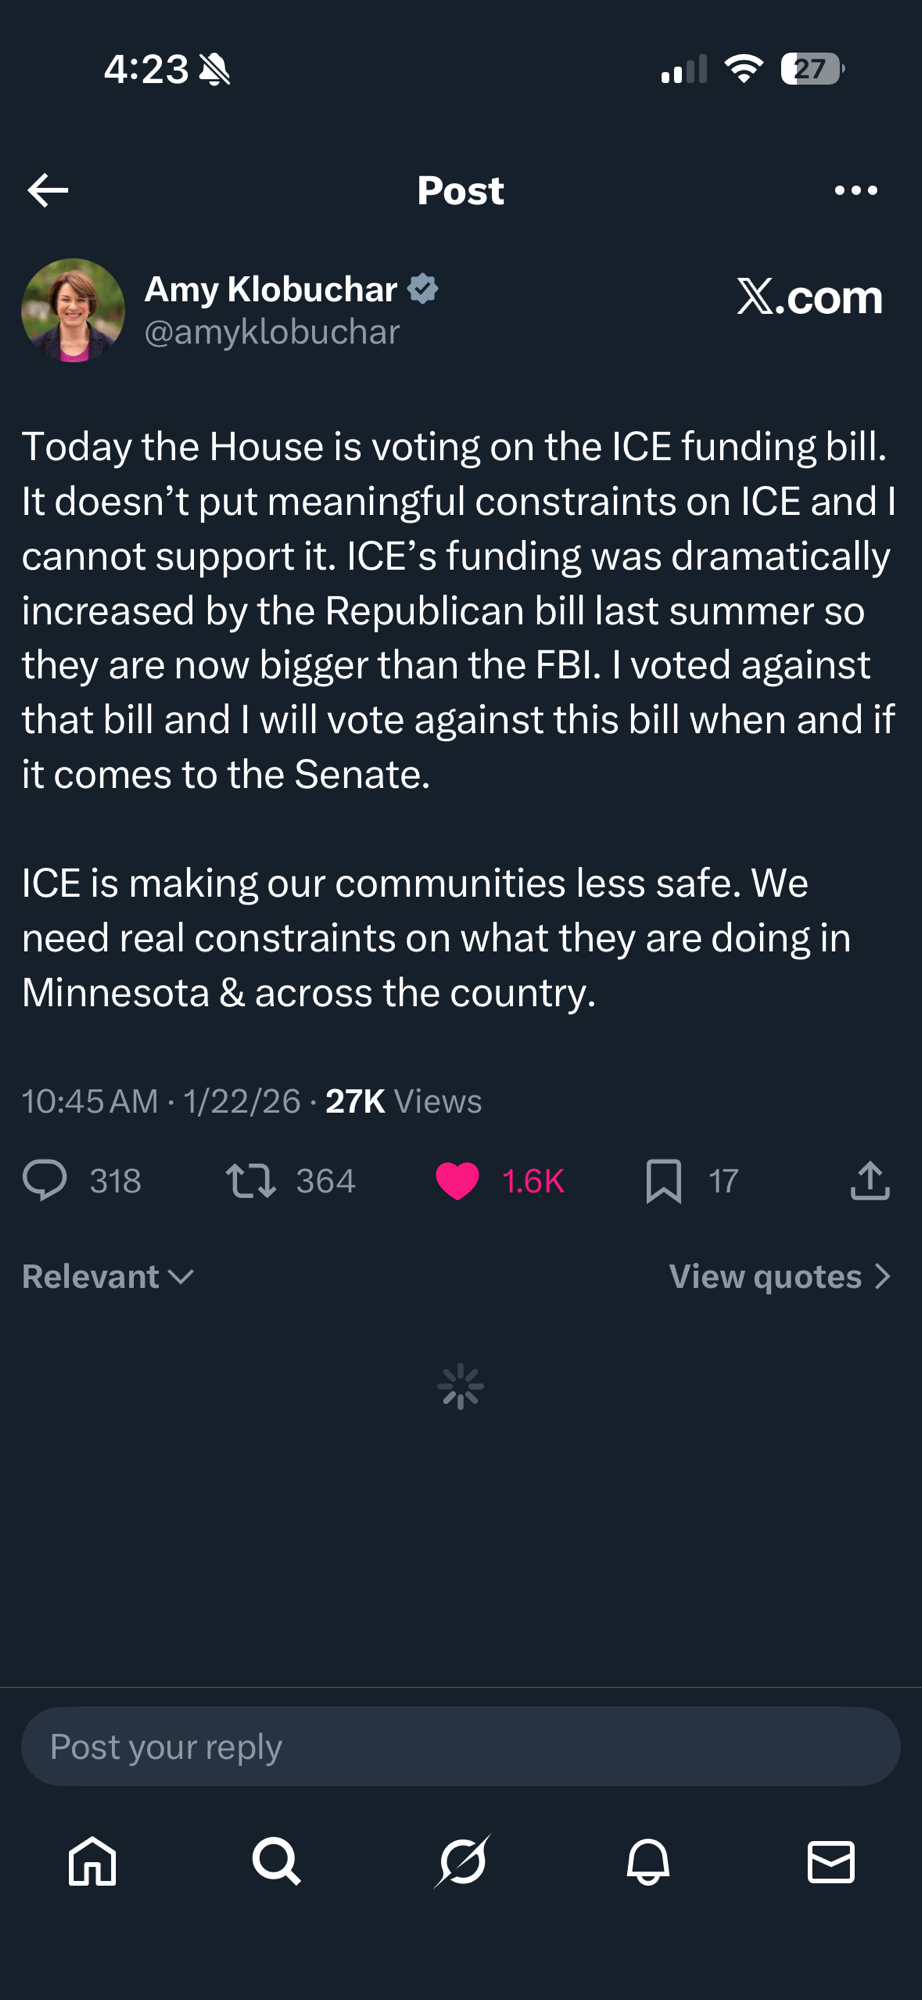
Task: Unlike the post via pink heart
Action: point(458,1180)
